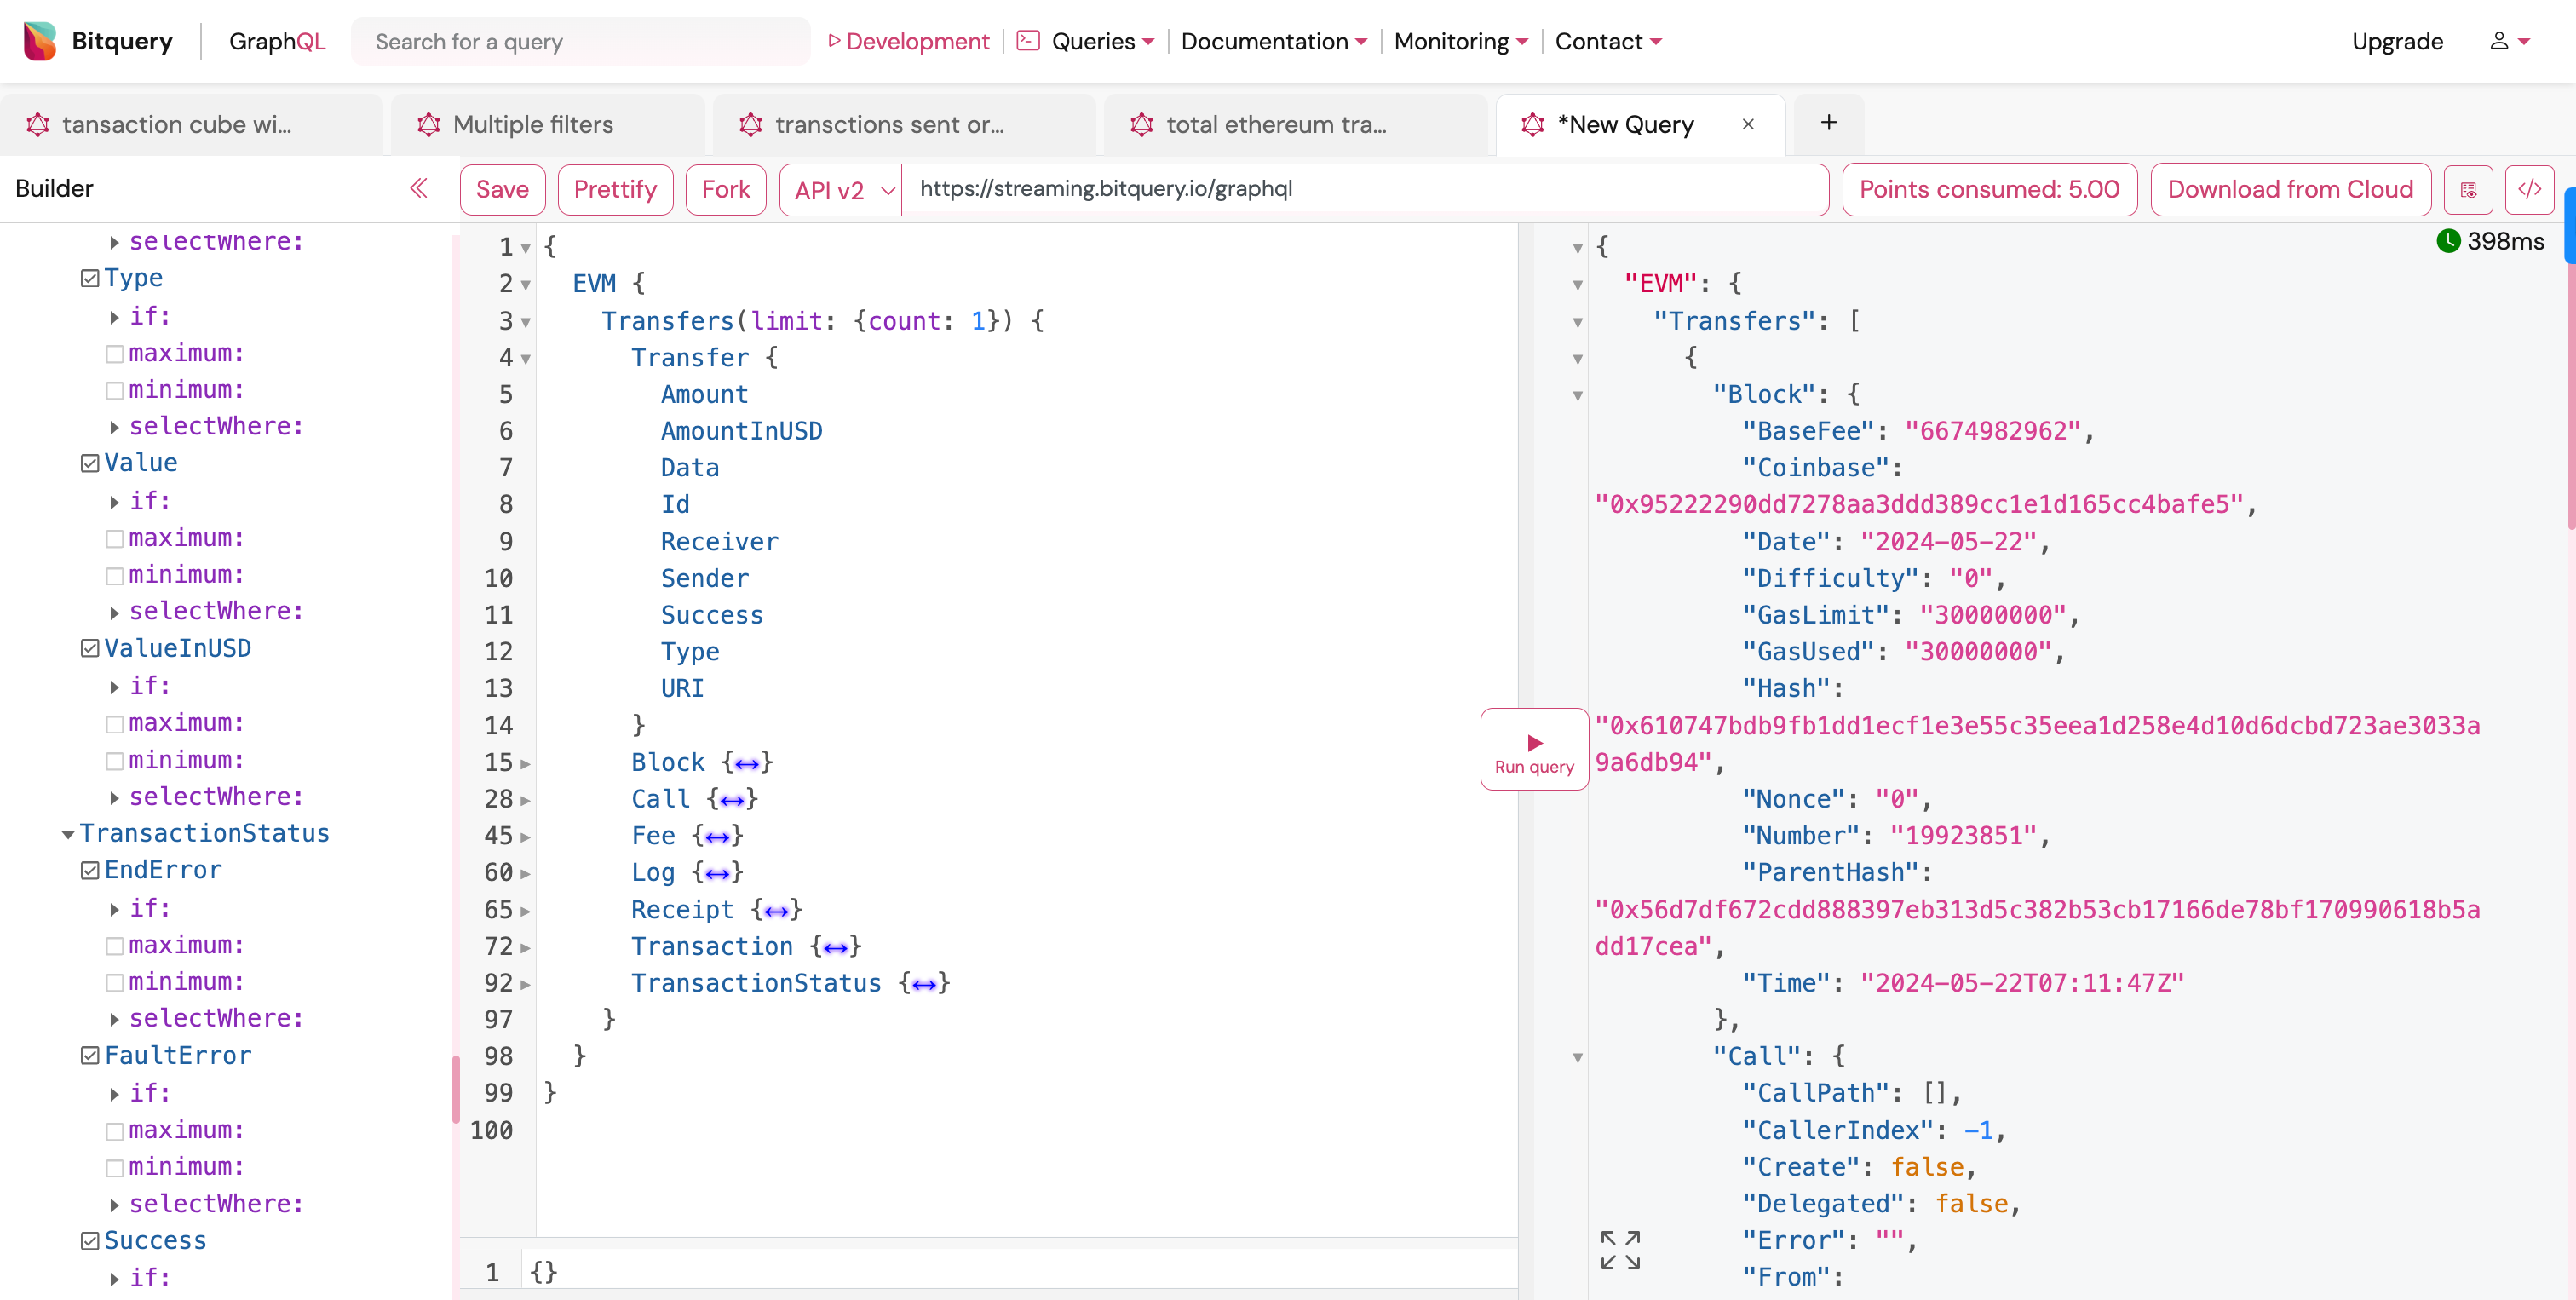Screen dimensions: 2576x1300
Task: Click the code view icon in toolbar
Action: click(2530, 187)
